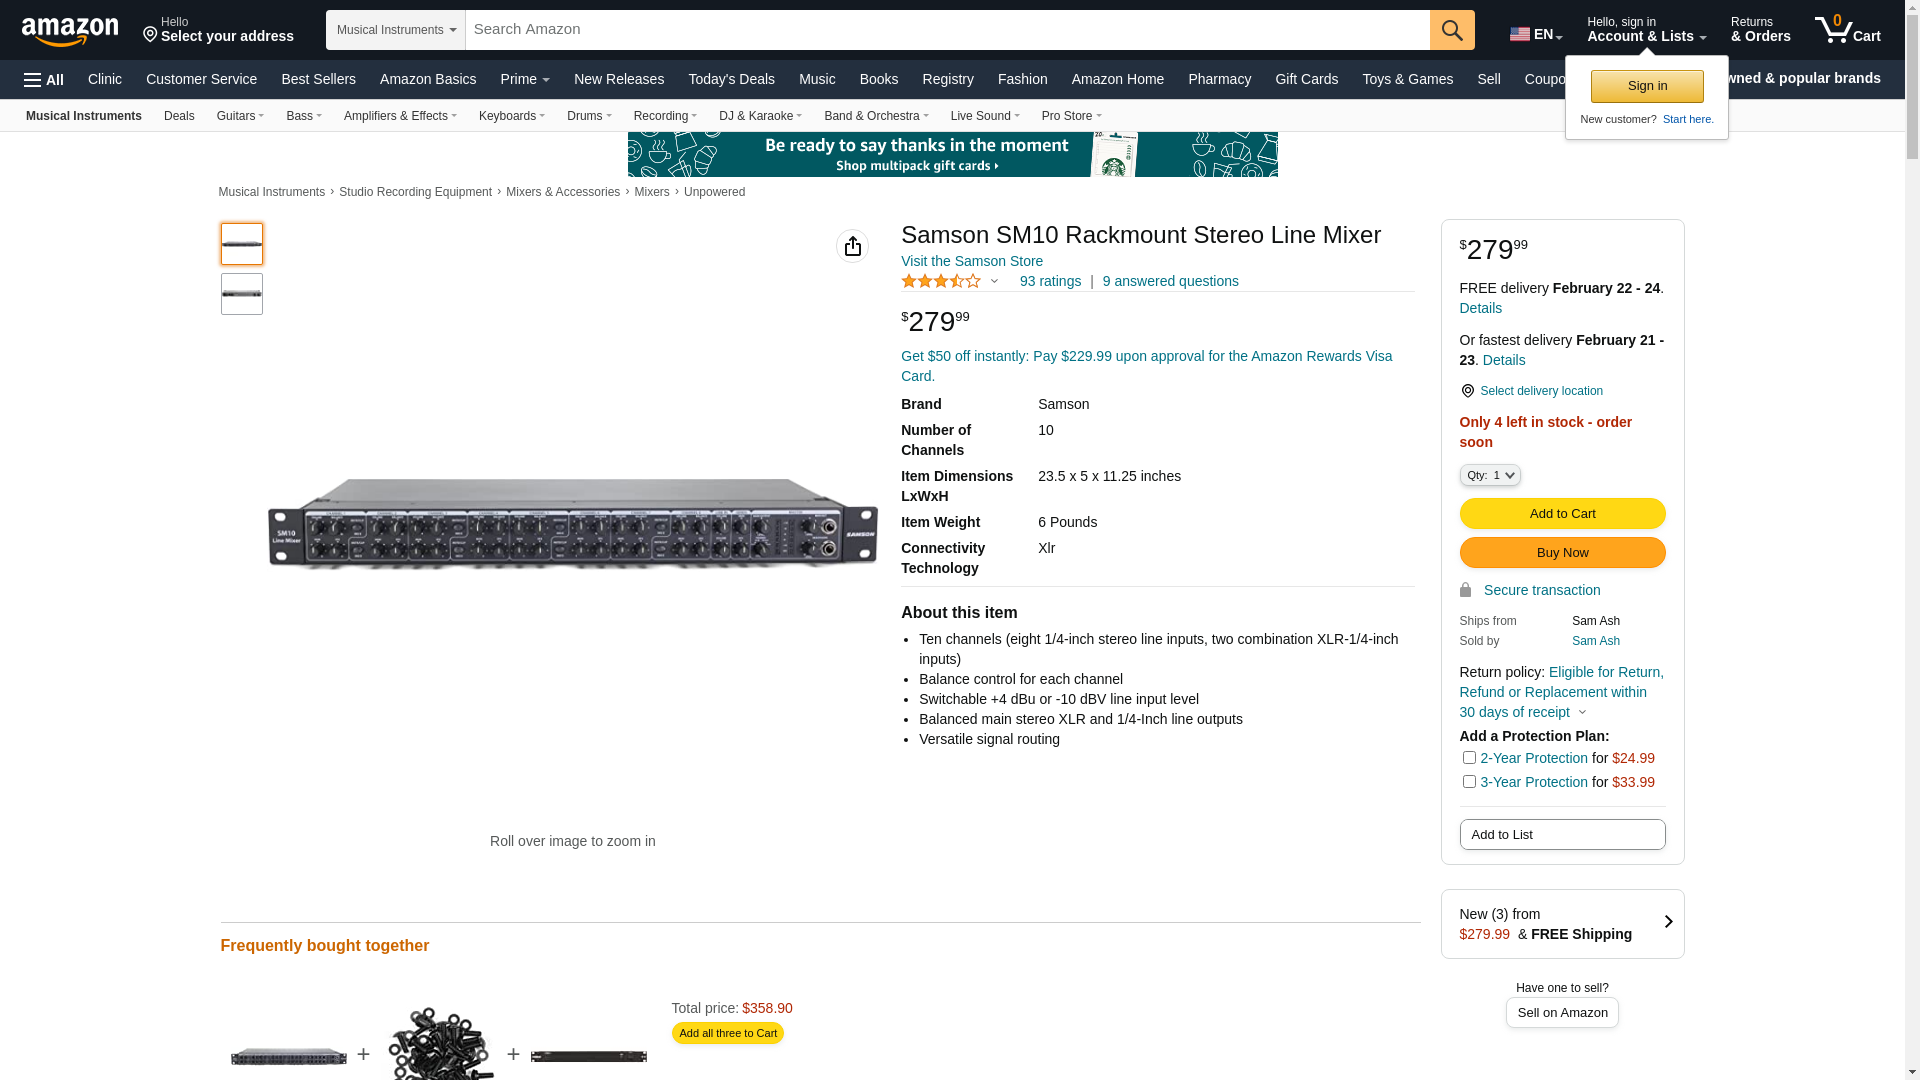This screenshot has height=1080, width=1920.
Task: Open Today's Deals in navigation bar
Action: pyautogui.click(x=731, y=79)
